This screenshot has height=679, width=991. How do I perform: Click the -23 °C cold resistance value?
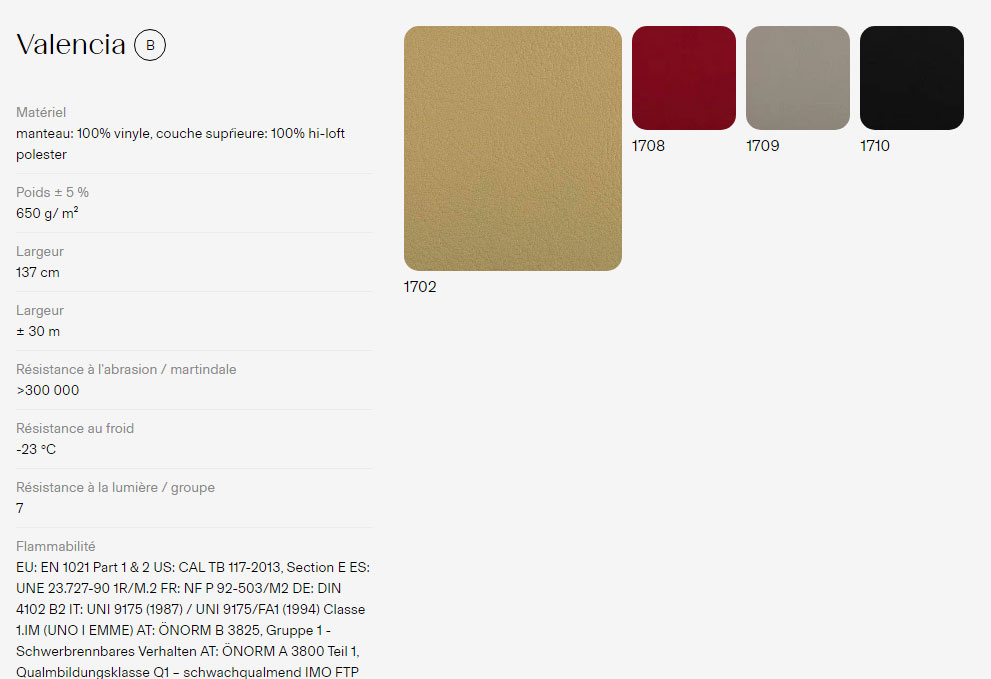[x=36, y=450]
